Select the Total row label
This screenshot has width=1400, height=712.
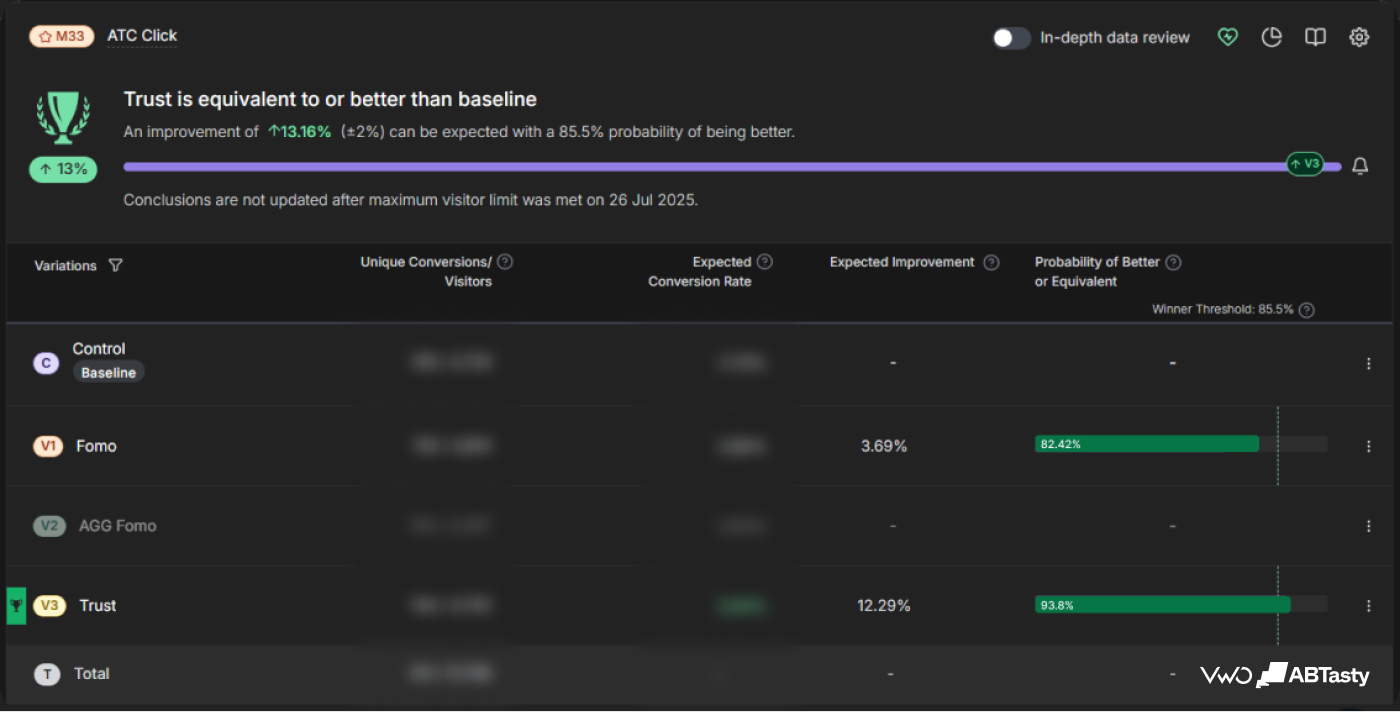(92, 674)
